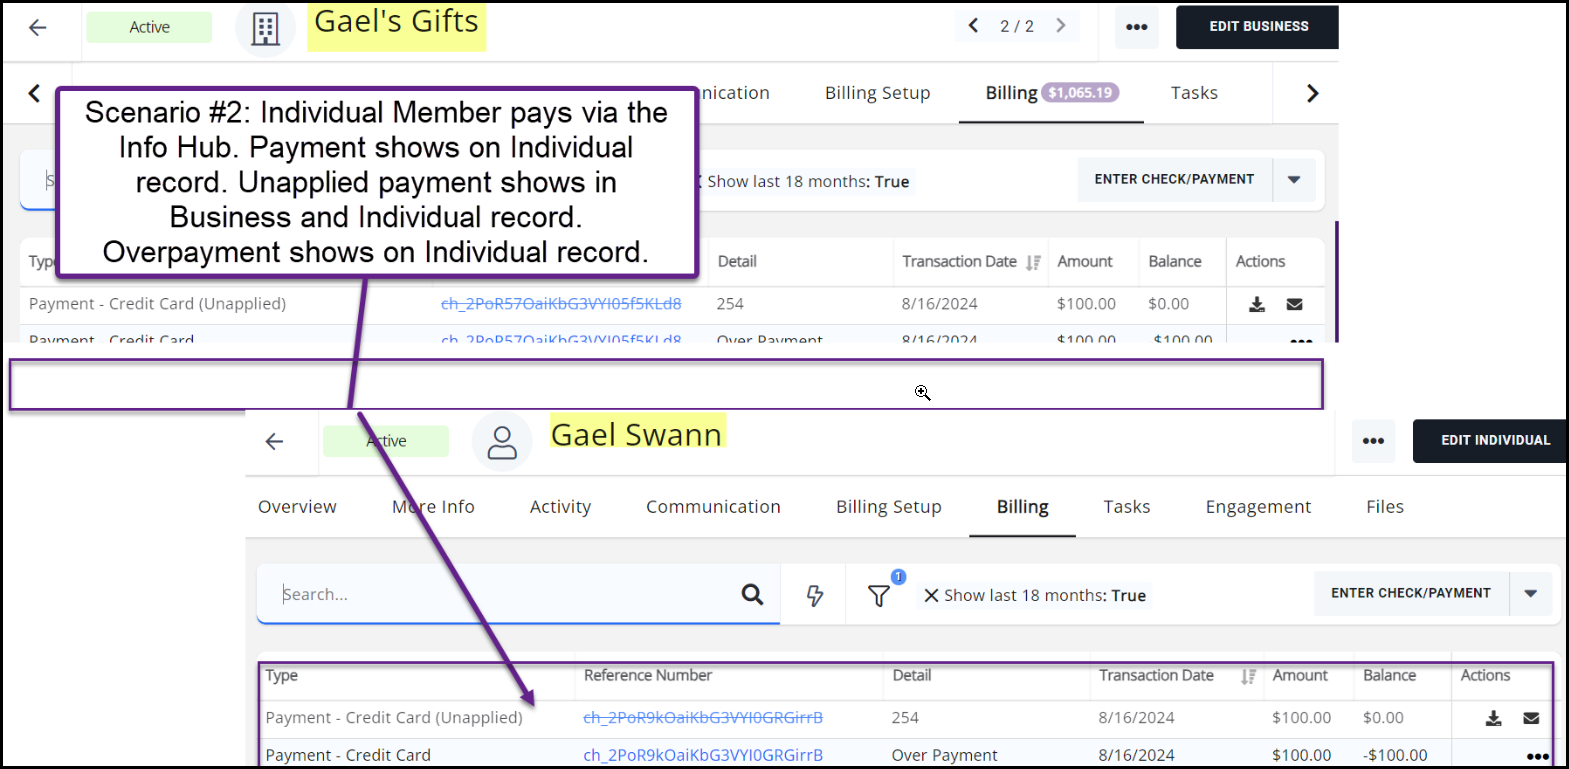
Task: Open the Communication tab for Gael Swann
Action: (x=713, y=507)
